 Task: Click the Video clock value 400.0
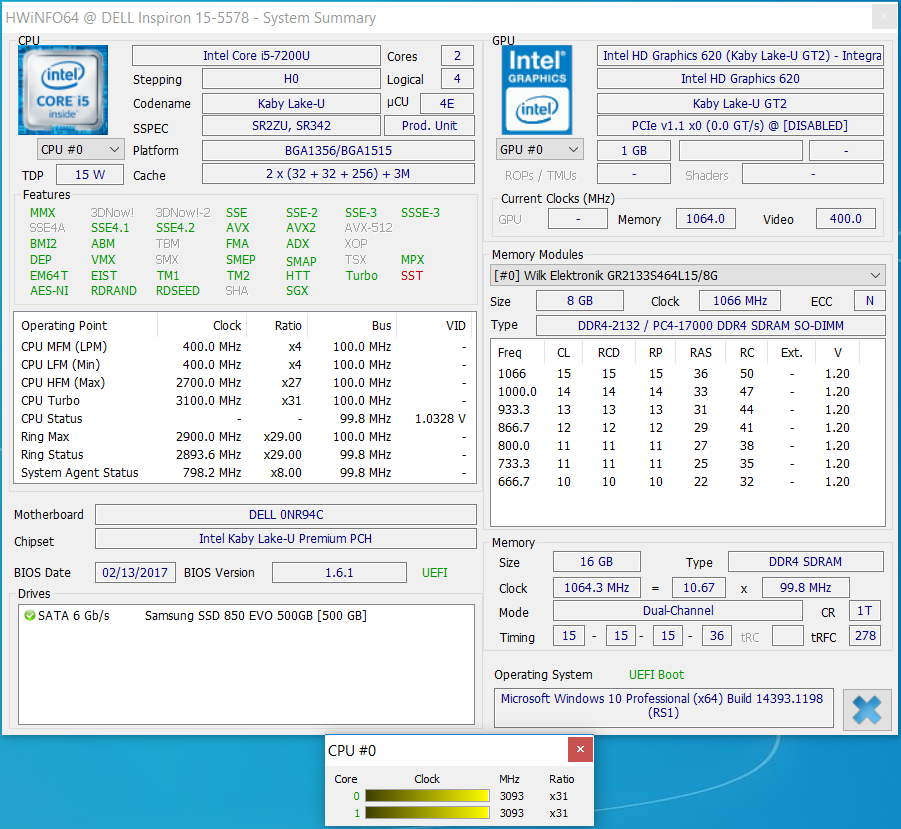pyautogui.click(x=846, y=219)
